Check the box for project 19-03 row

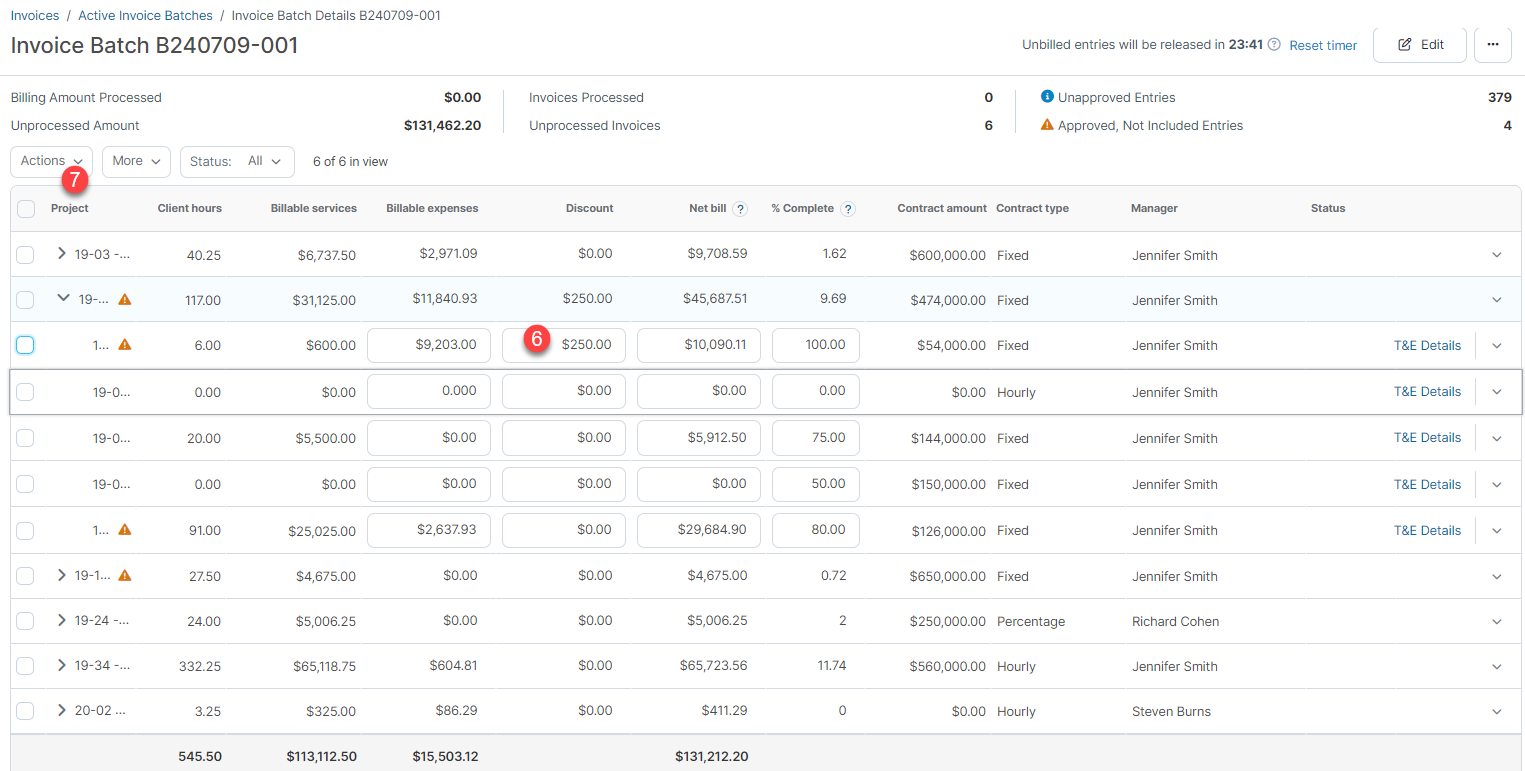pyautogui.click(x=26, y=255)
